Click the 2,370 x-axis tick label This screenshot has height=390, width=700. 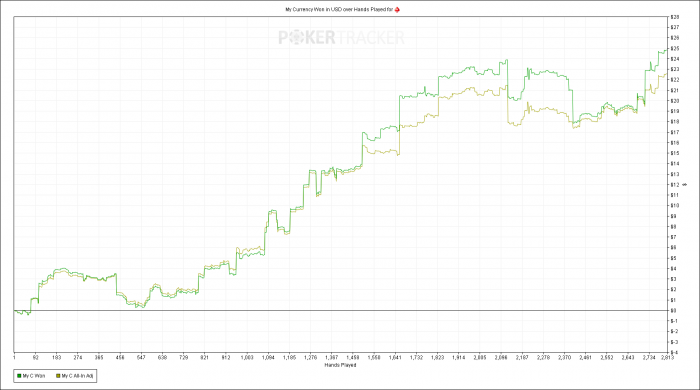pyautogui.click(x=565, y=357)
